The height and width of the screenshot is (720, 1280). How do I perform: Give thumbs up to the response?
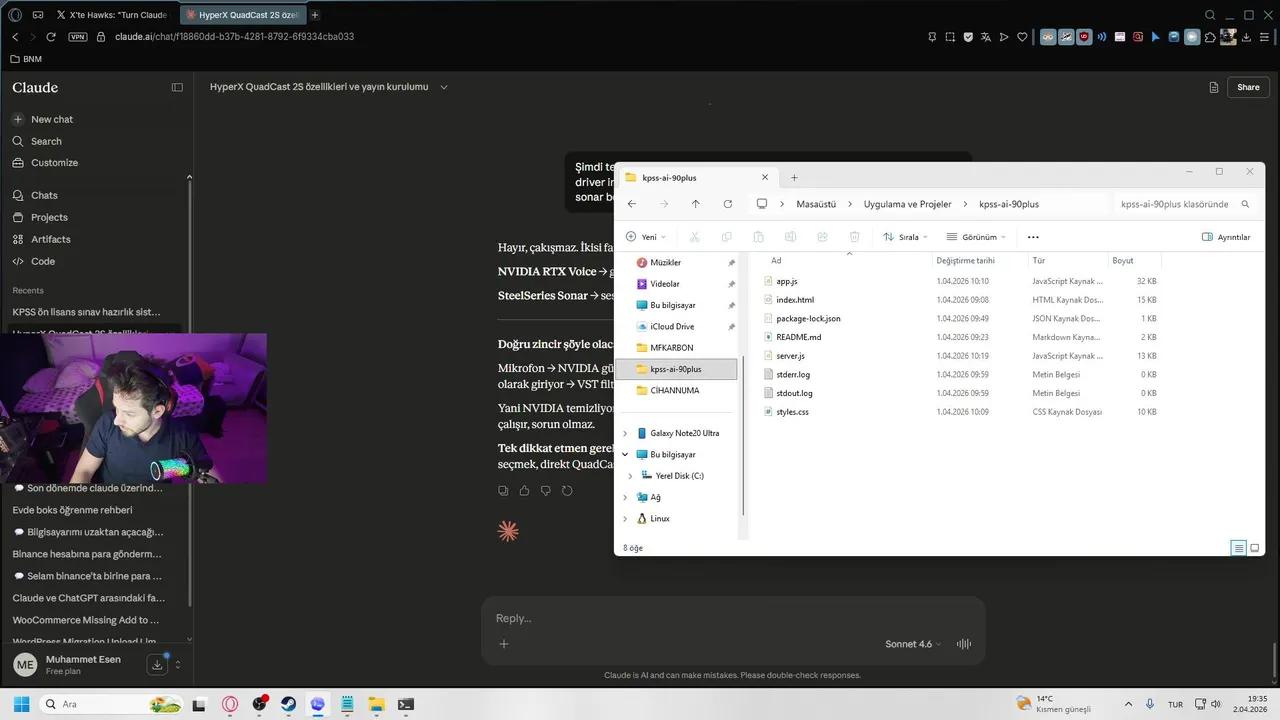[x=525, y=490]
